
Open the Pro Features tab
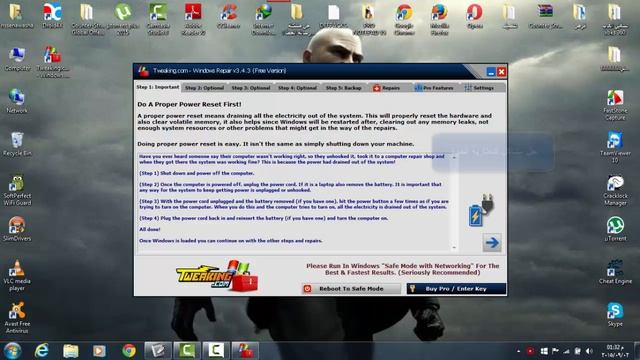point(434,88)
